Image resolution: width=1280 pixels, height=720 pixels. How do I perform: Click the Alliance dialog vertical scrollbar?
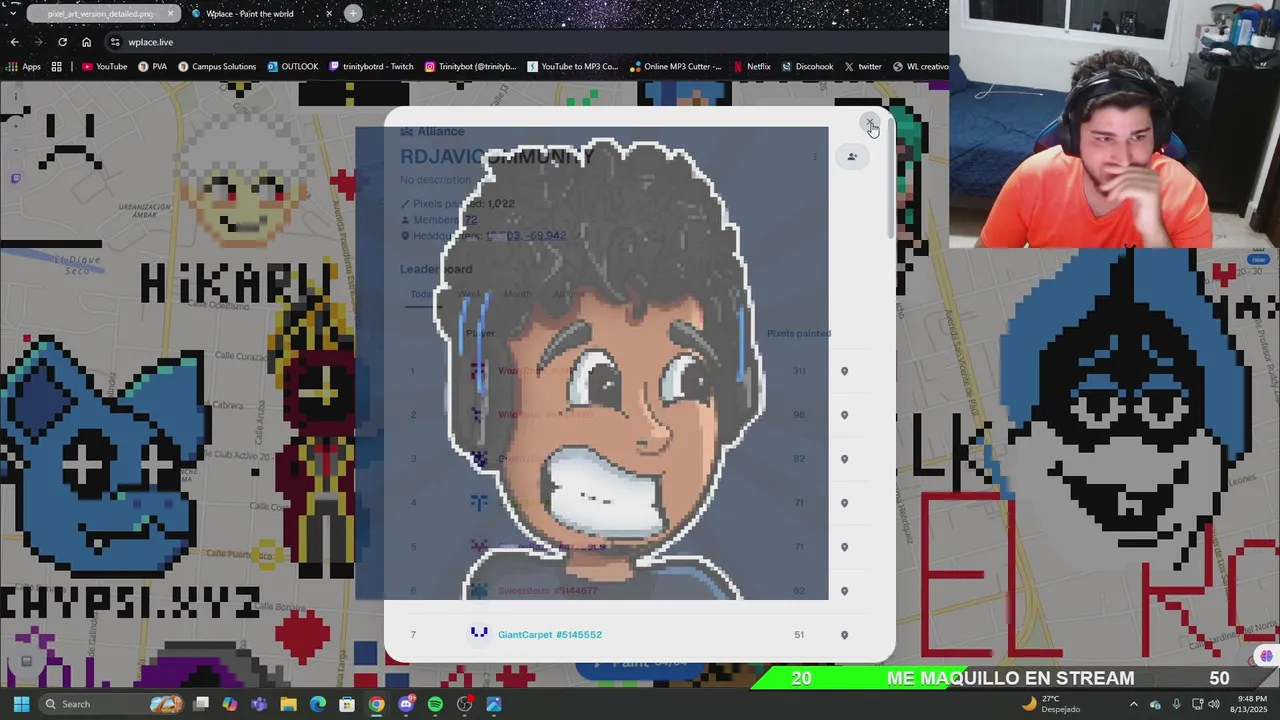(x=891, y=180)
